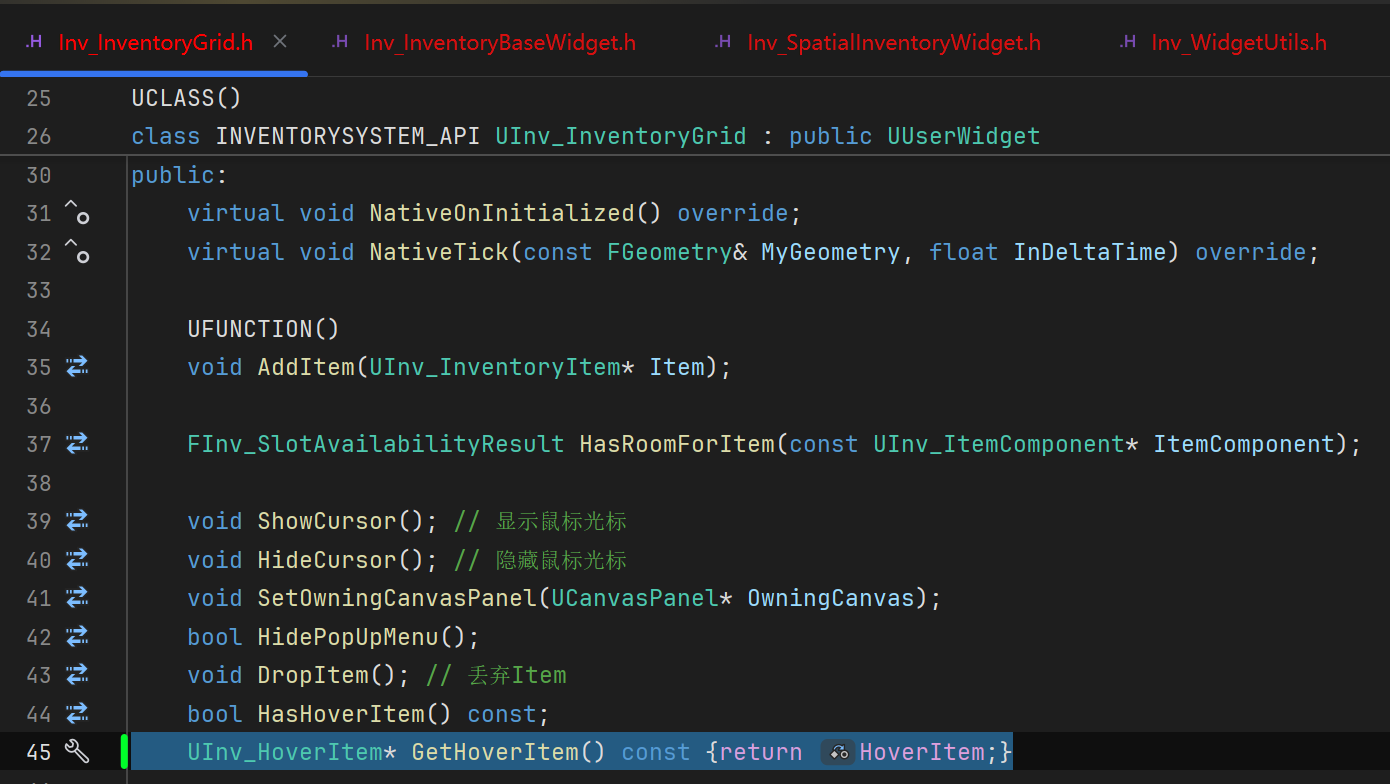Click the .H file icon on the Inv_InventoryBaseWidget.h tab
Image resolution: width=1390 pixels, height=784 pixels.
(340, 42)
